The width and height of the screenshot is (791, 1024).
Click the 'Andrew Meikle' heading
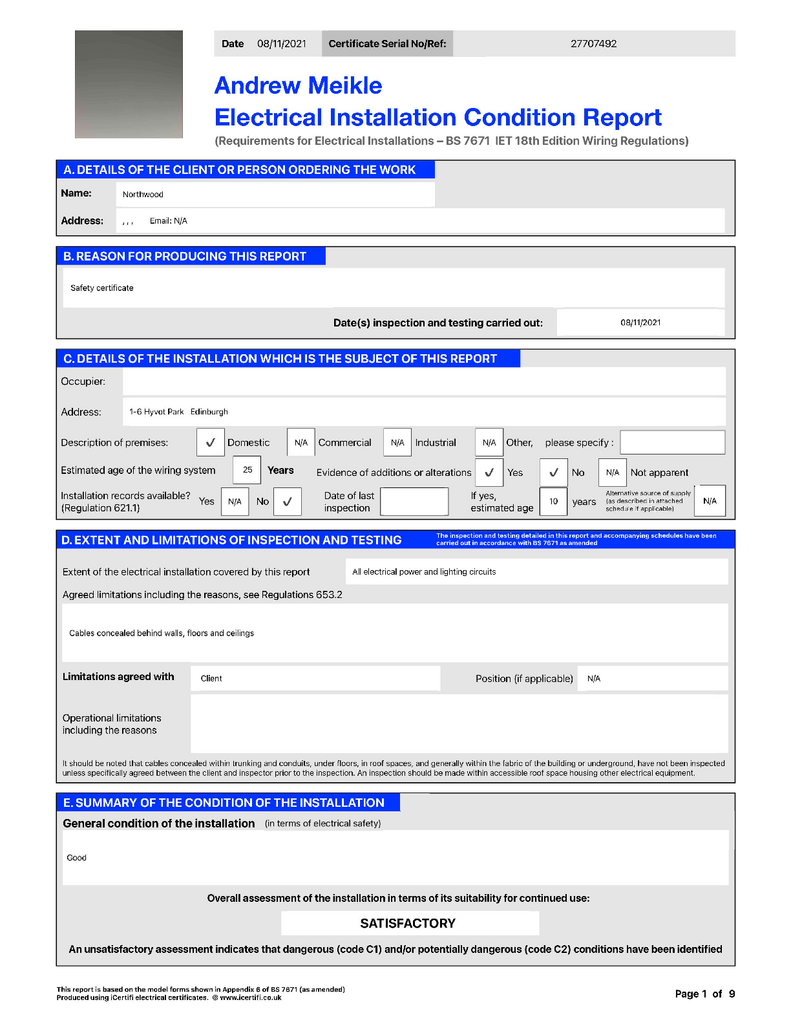(298, 86)
